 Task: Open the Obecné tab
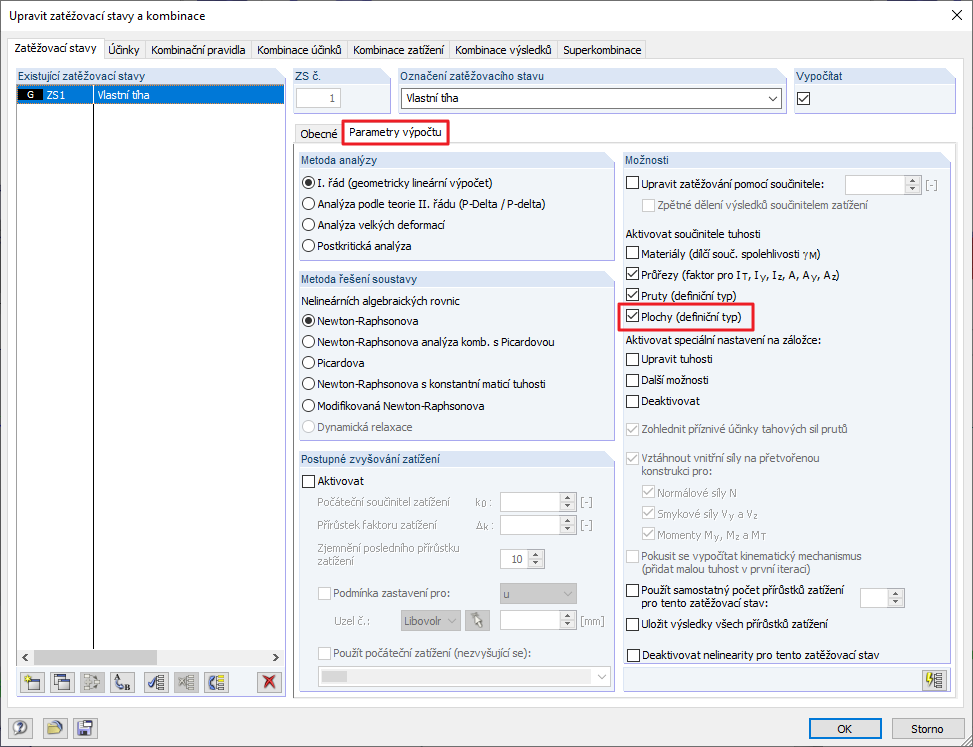(318, 131)
